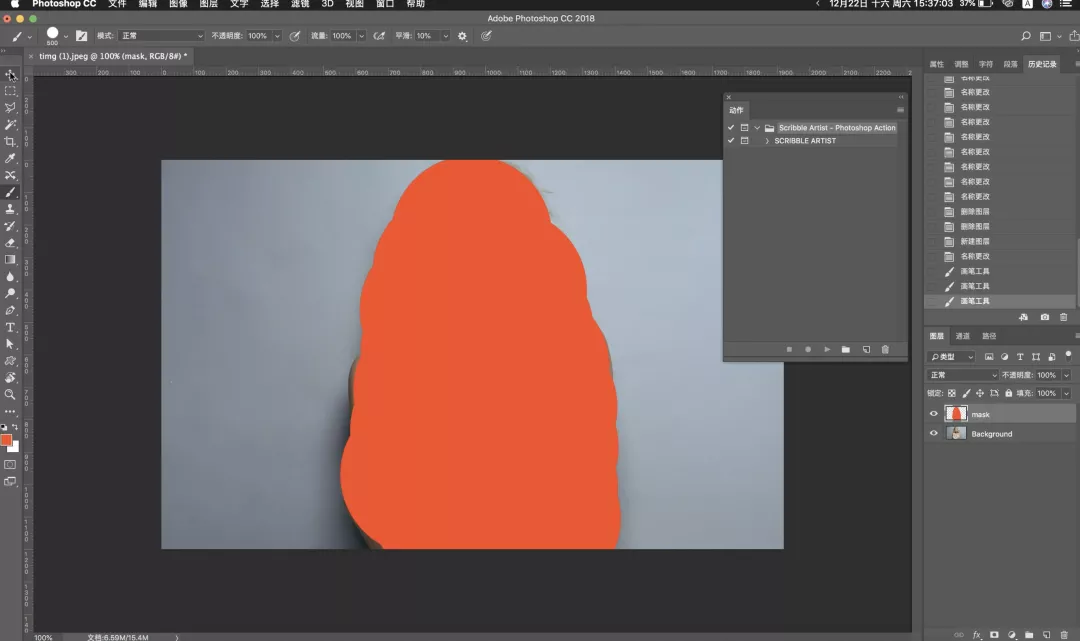Image resolution: width=1080 pixels, height=641 pixels.
Task: Hide the Background layer
Action: point(934,434)
